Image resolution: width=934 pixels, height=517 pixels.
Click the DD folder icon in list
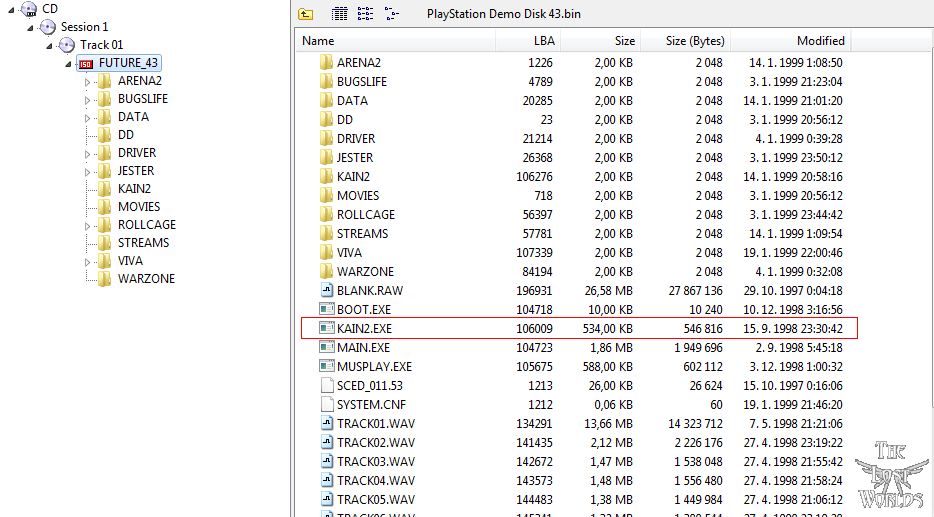pos(326,119)
